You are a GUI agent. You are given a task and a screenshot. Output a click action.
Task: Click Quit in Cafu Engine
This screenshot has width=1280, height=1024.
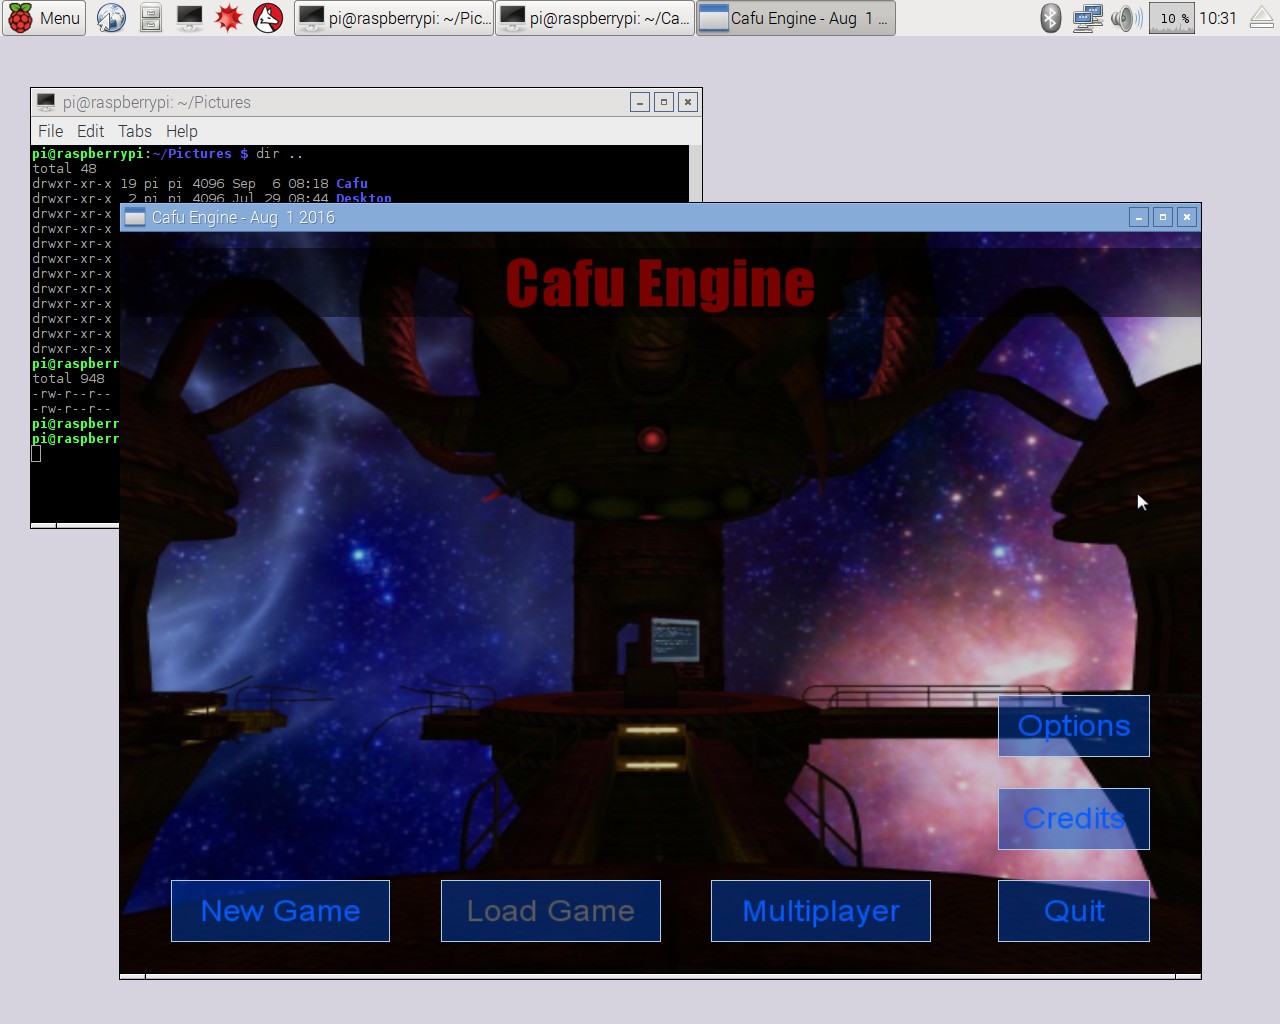1074,911
